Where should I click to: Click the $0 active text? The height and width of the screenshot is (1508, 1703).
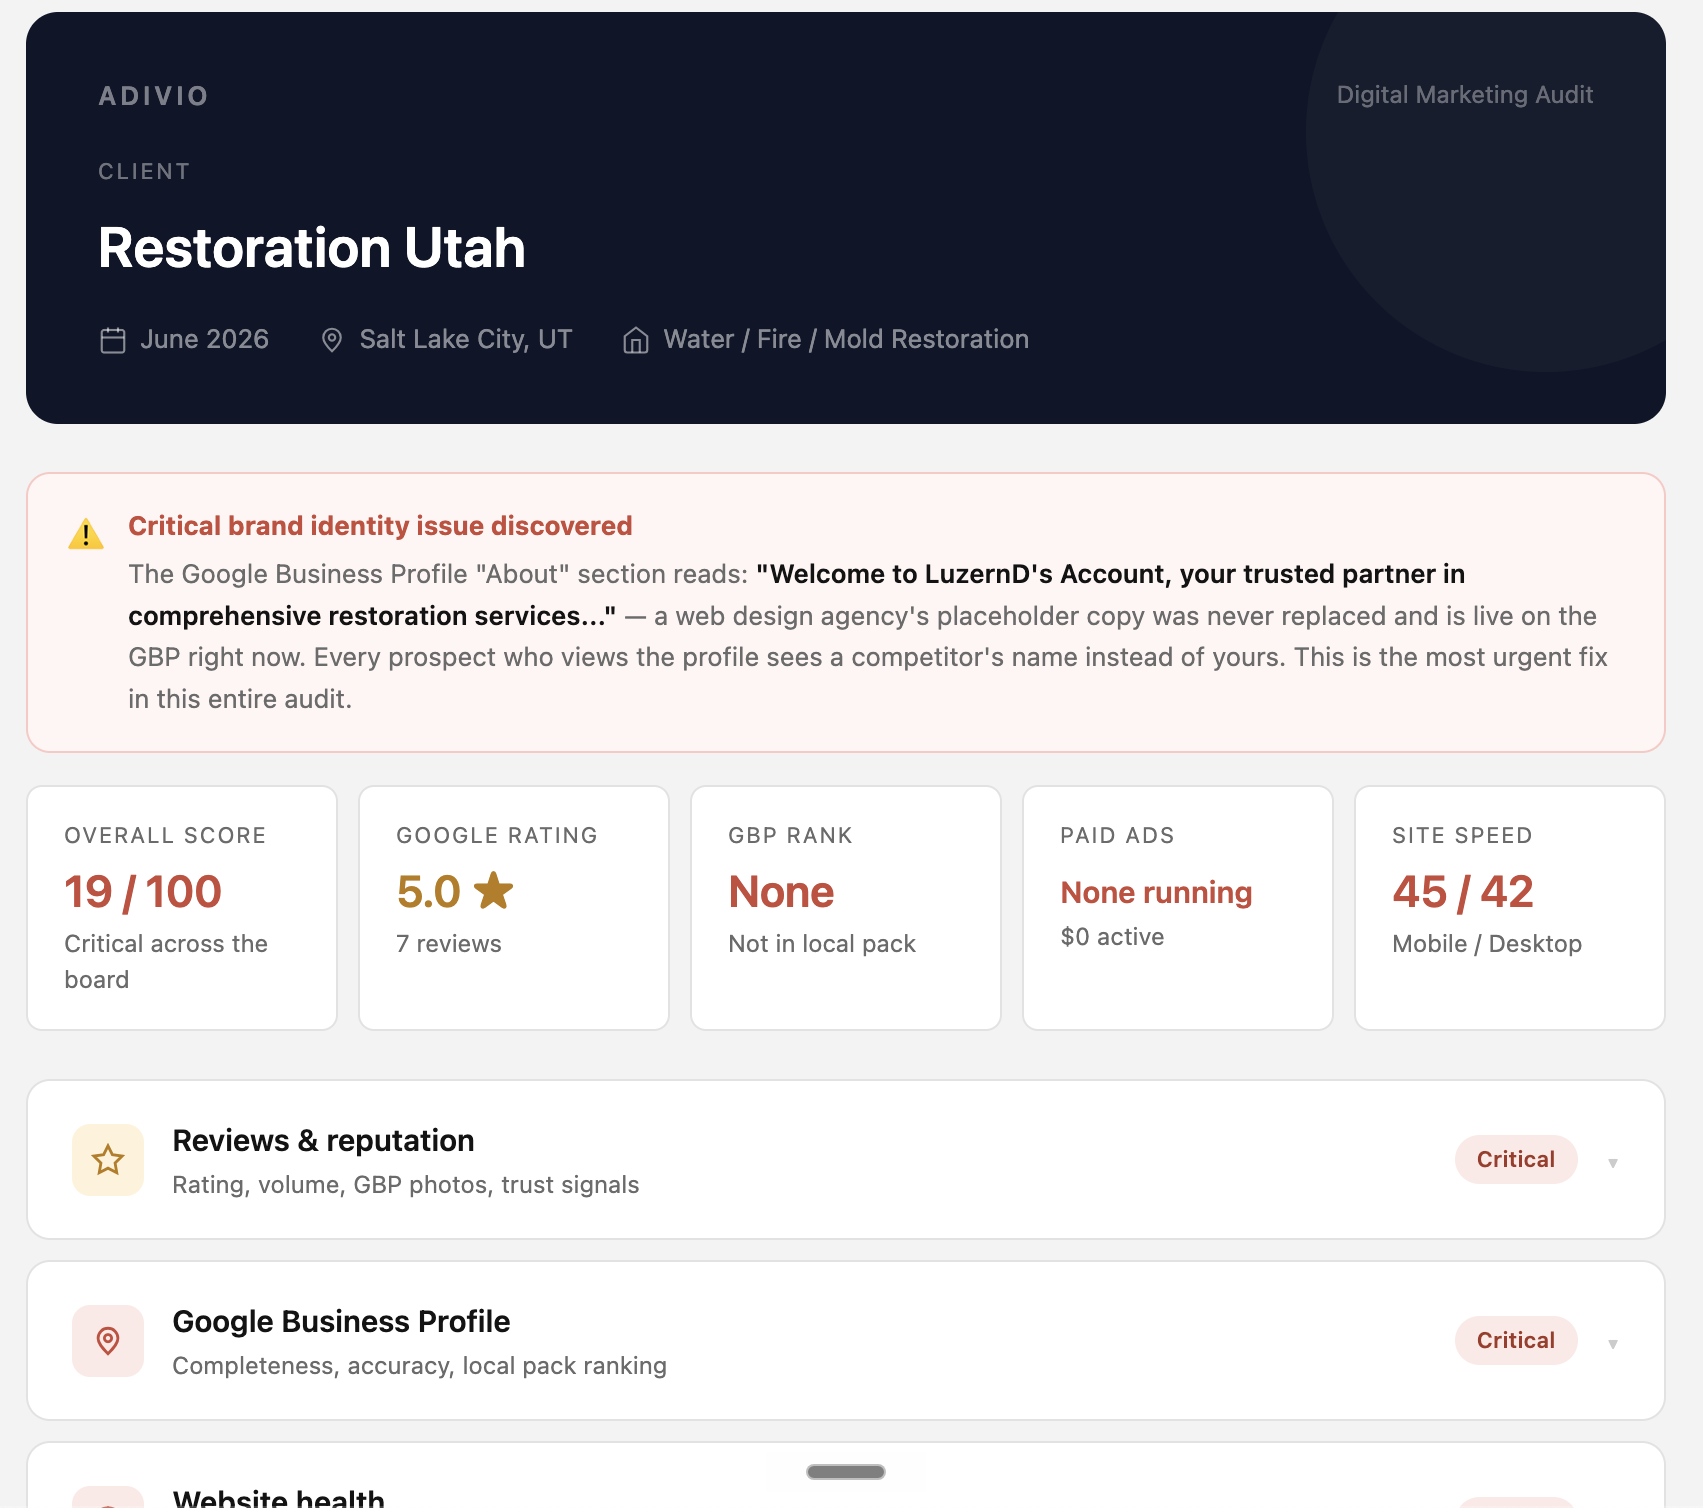click(1112, 937)
